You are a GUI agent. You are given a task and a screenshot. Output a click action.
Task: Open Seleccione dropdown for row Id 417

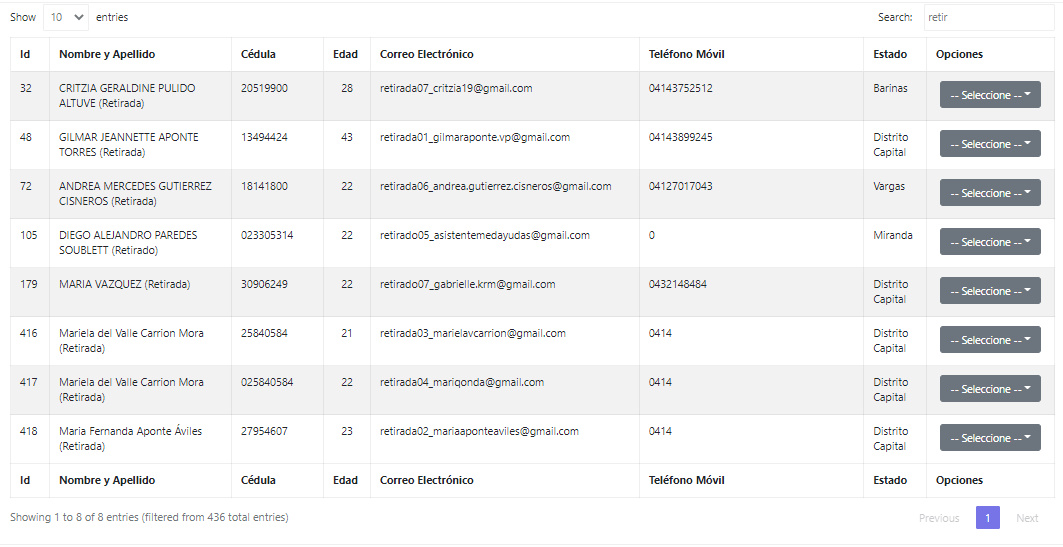tap(990, 388)
